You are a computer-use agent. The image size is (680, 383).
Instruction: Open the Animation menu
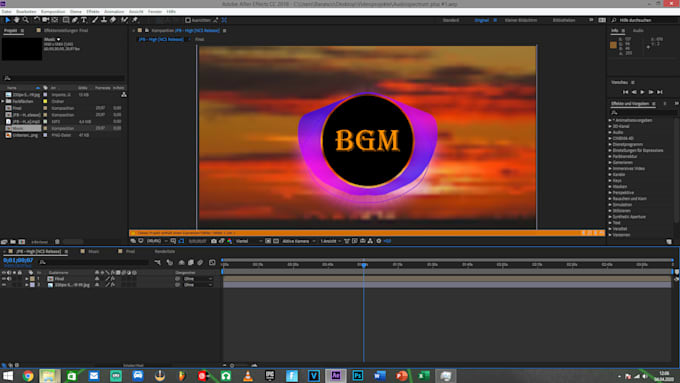pyautogui.click(x=114, y=12)
